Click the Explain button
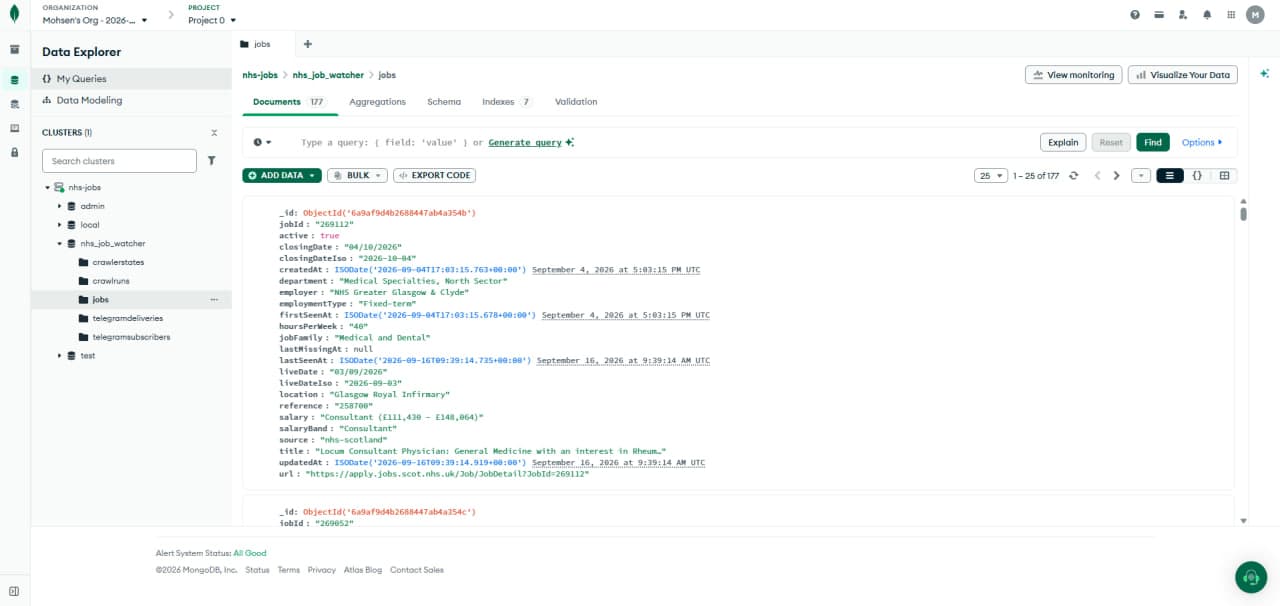 point(1063,143)
